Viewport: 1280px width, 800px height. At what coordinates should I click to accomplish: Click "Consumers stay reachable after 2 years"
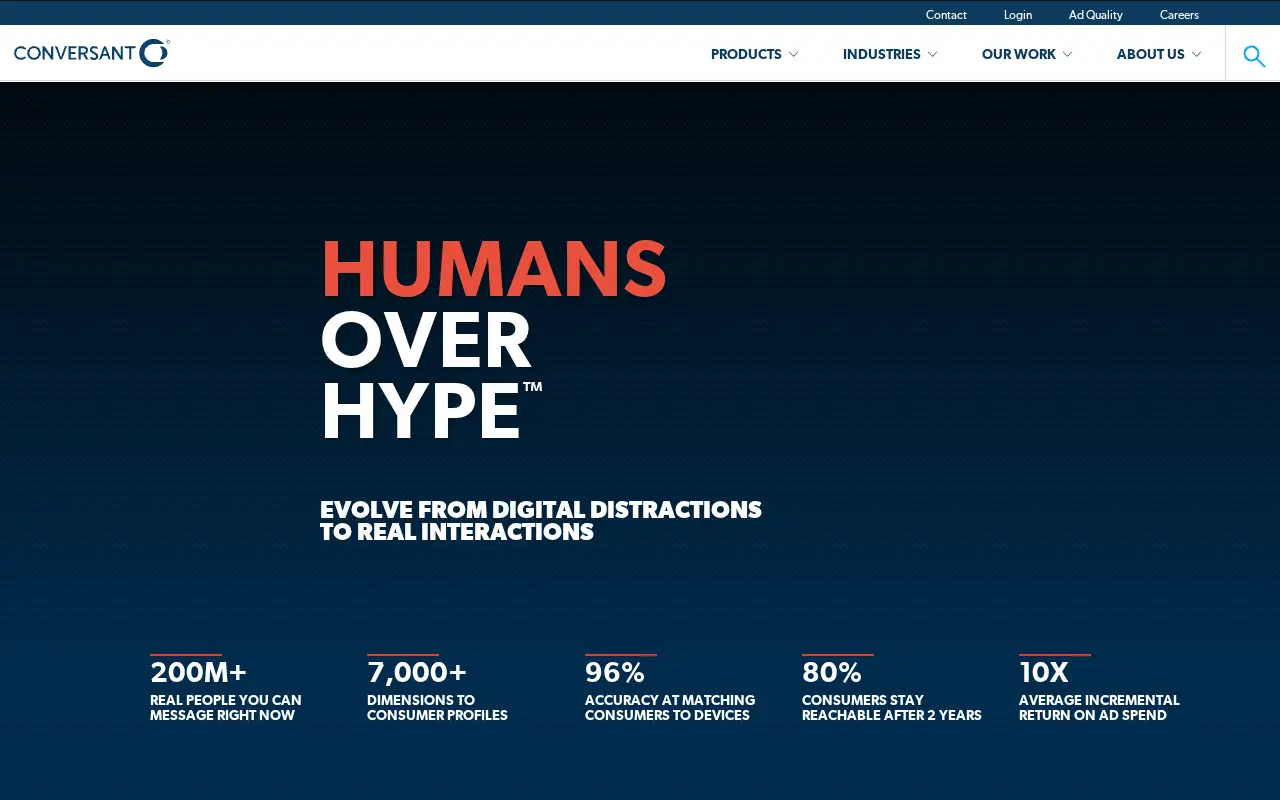pyautogui.click(x=892, y=708)
